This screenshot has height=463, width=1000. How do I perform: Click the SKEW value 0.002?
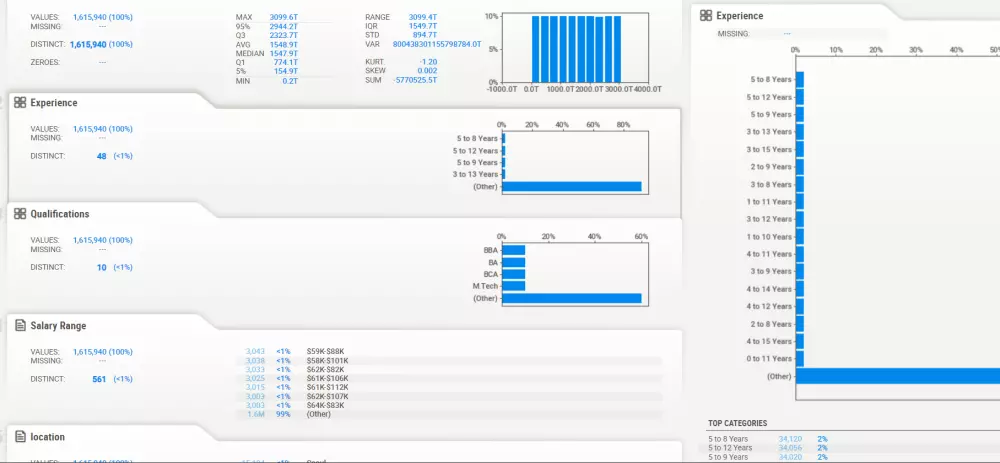(x=427, y=71)
